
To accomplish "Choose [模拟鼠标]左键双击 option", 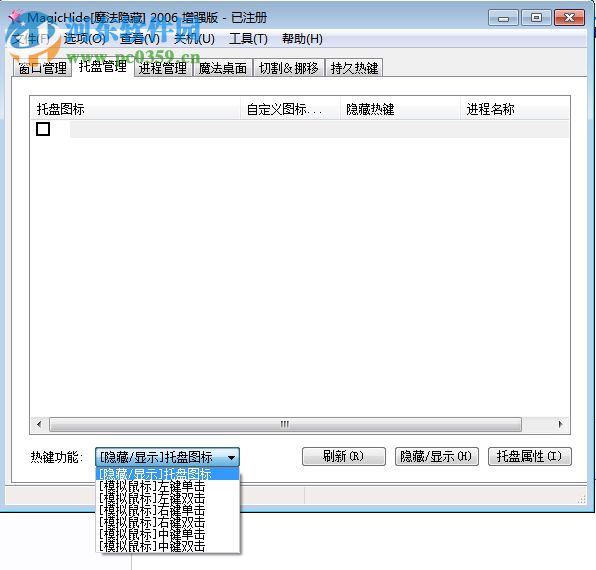I will 168,498.
